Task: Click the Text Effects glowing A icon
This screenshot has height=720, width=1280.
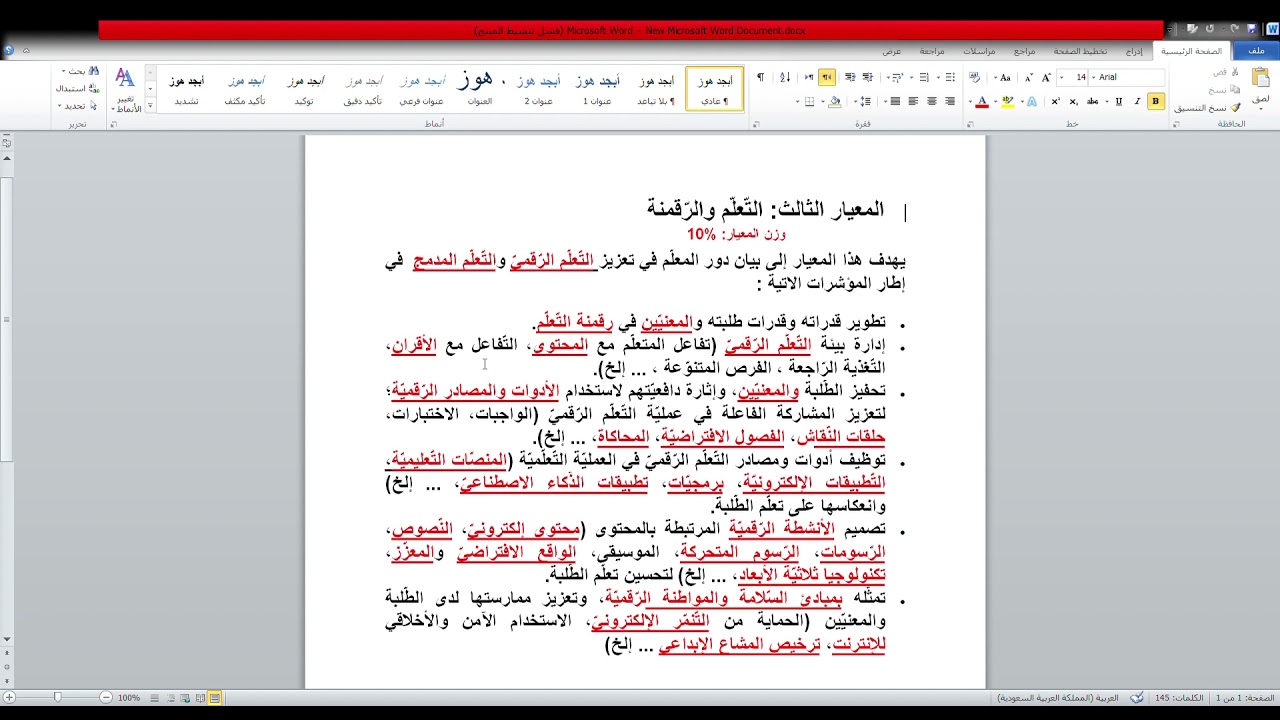Action: pyautogui.click(x=1032, y=101)
